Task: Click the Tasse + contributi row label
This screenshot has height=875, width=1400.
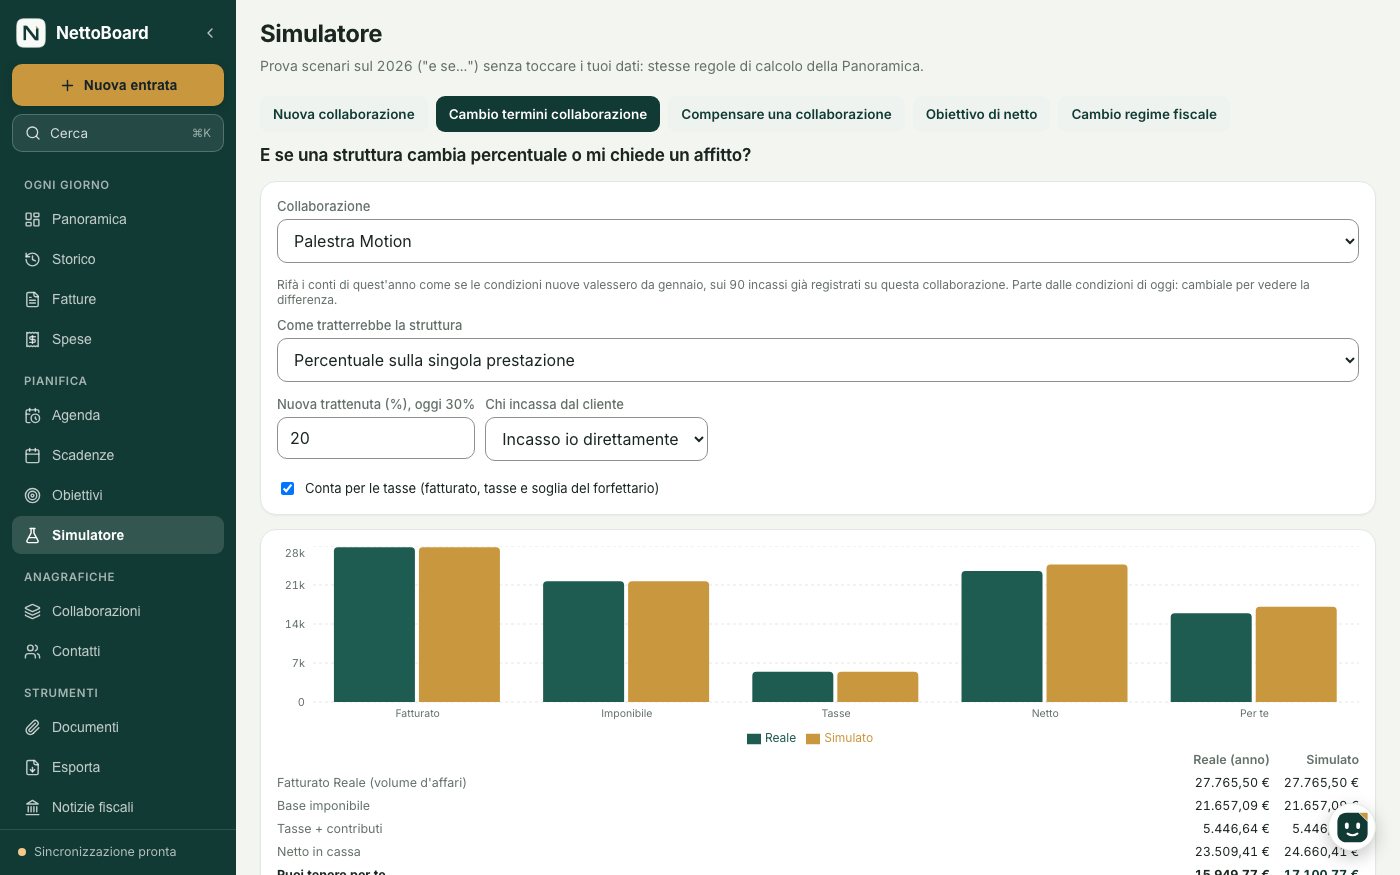Action: [x=330, y=829]
